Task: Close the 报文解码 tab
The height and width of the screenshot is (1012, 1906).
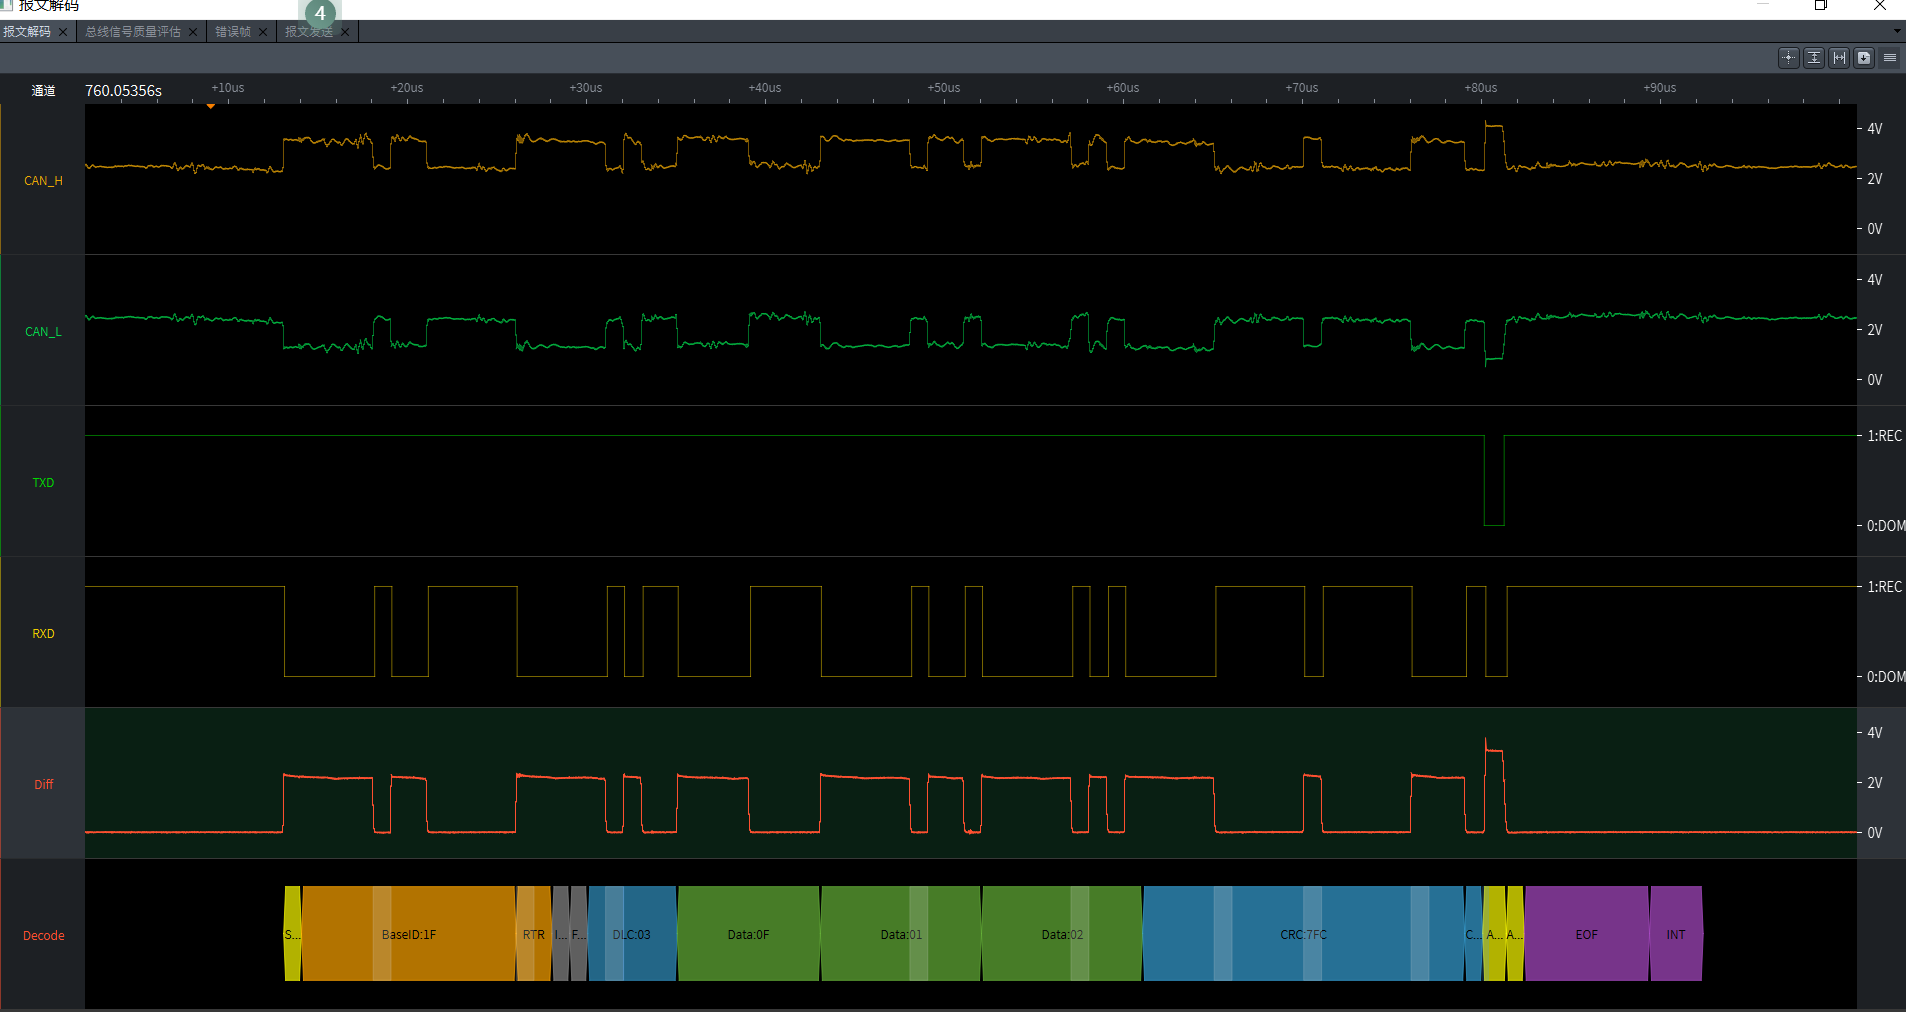Action: tap(64, 32)
